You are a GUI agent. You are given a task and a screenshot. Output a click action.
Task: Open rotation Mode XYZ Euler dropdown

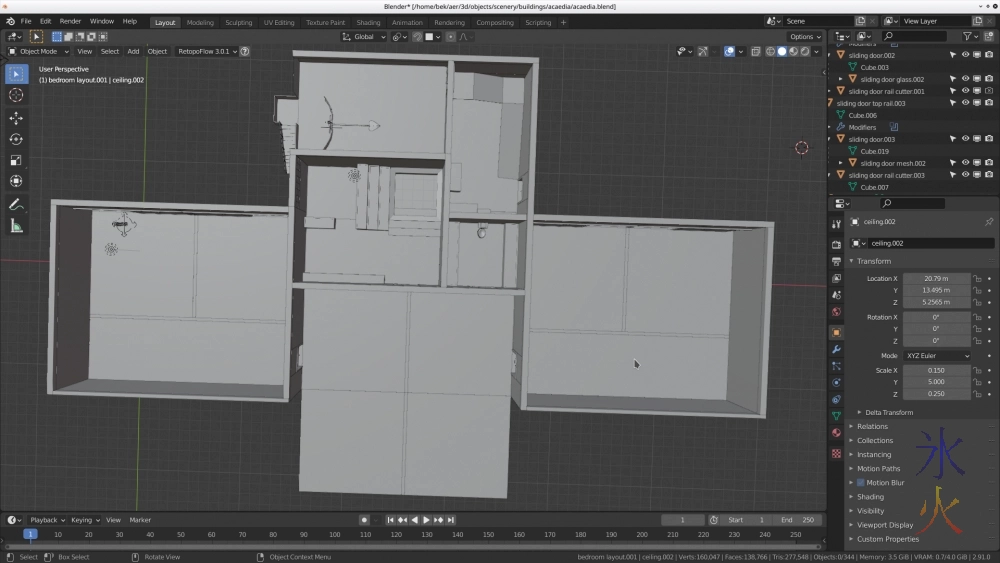937,356
